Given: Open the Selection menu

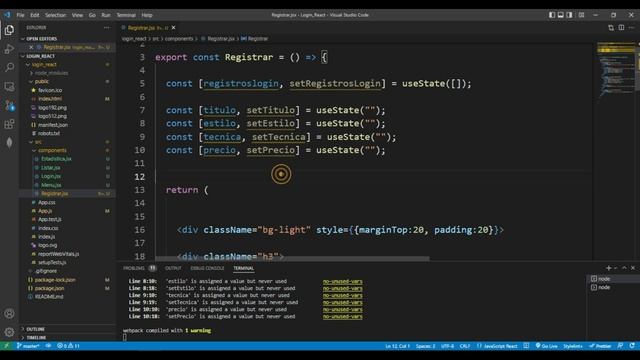Looking at the screenshot, I should [x=55, y=15].
